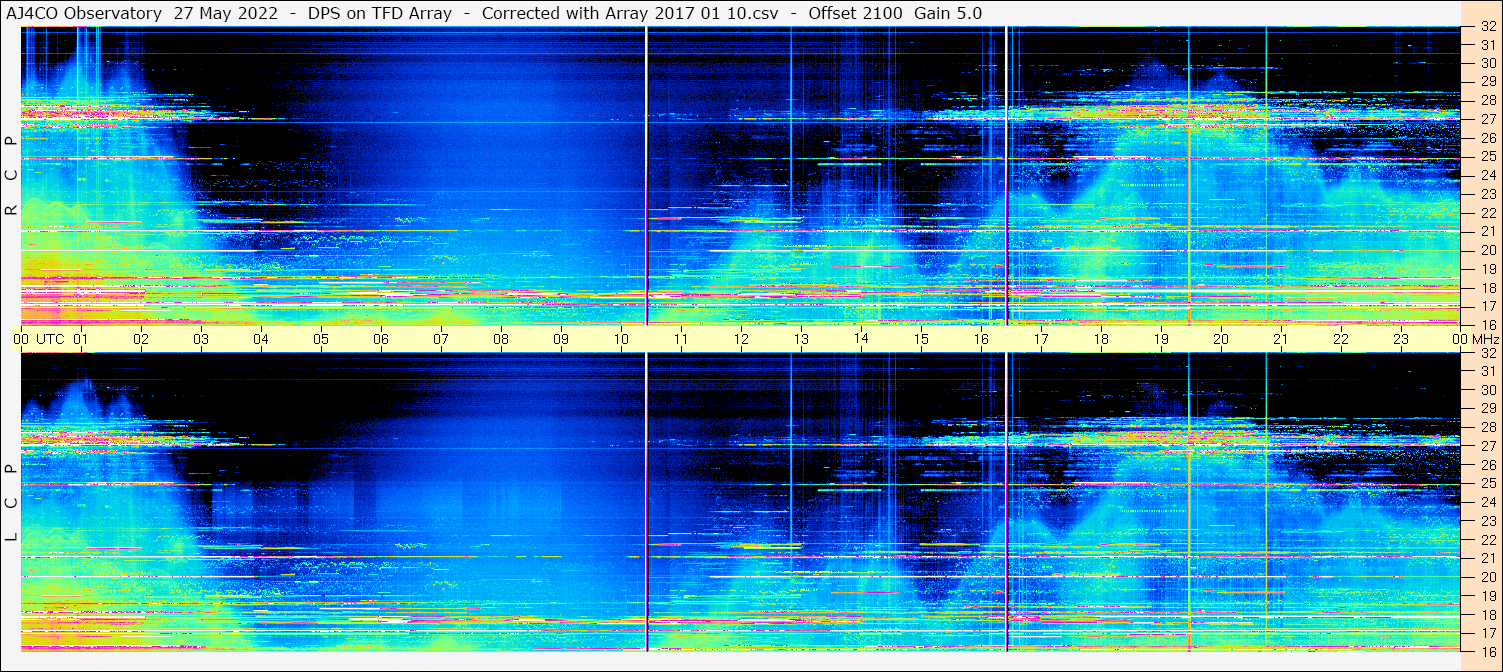Click the 23 hour time label
Viewport: 1503px width, 672px height.
click(1401, 339)
